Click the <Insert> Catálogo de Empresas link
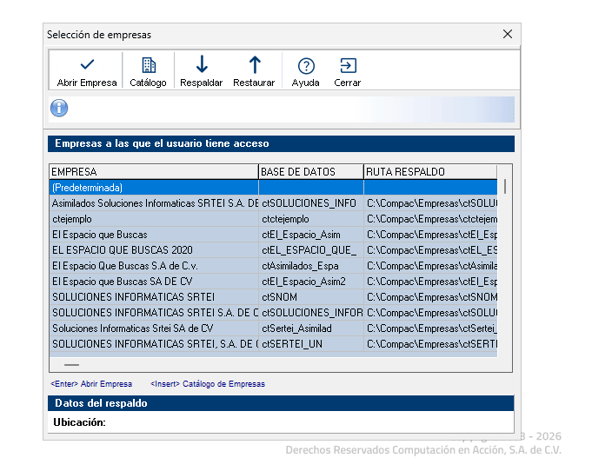This screenshot has width=592, height=471. [208, 384]
